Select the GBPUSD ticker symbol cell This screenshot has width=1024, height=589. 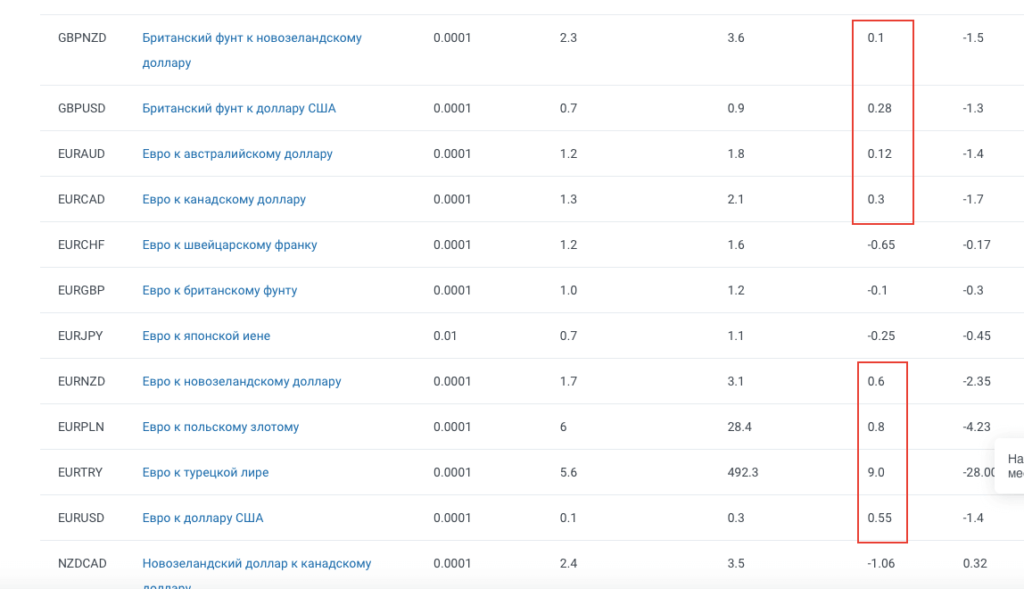(x=82, y=108)
